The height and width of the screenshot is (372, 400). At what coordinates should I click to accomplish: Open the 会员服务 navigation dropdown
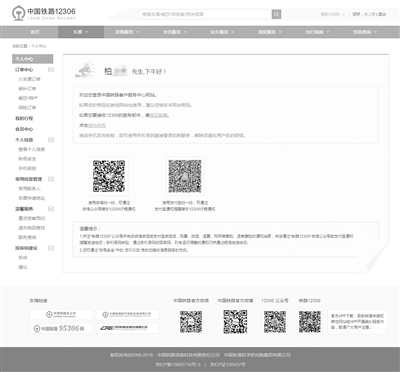(175, 32)
